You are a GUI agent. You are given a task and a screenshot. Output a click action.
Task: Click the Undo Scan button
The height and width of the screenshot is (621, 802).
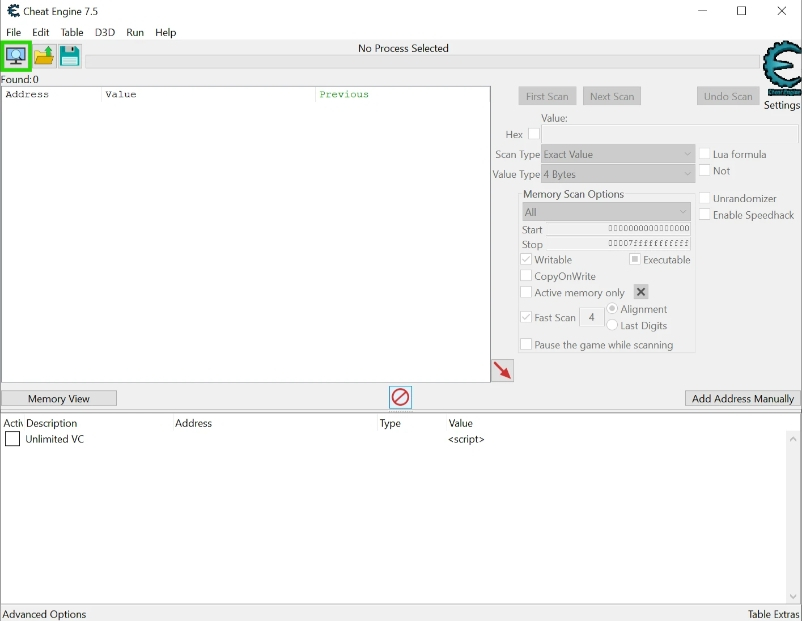tap(728, 96)
